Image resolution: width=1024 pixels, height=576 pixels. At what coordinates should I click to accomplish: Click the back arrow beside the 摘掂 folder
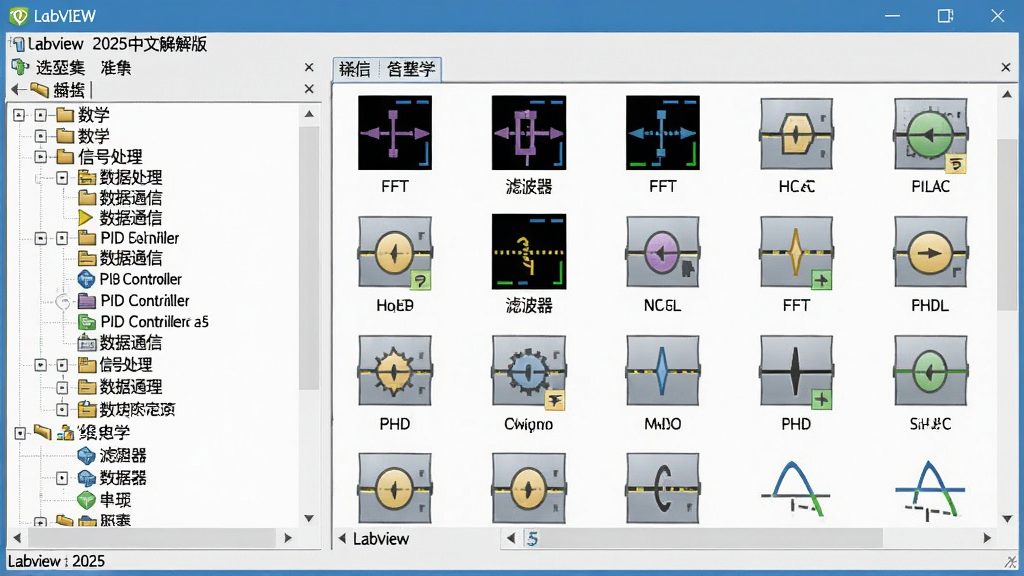[x=18, y=89]
